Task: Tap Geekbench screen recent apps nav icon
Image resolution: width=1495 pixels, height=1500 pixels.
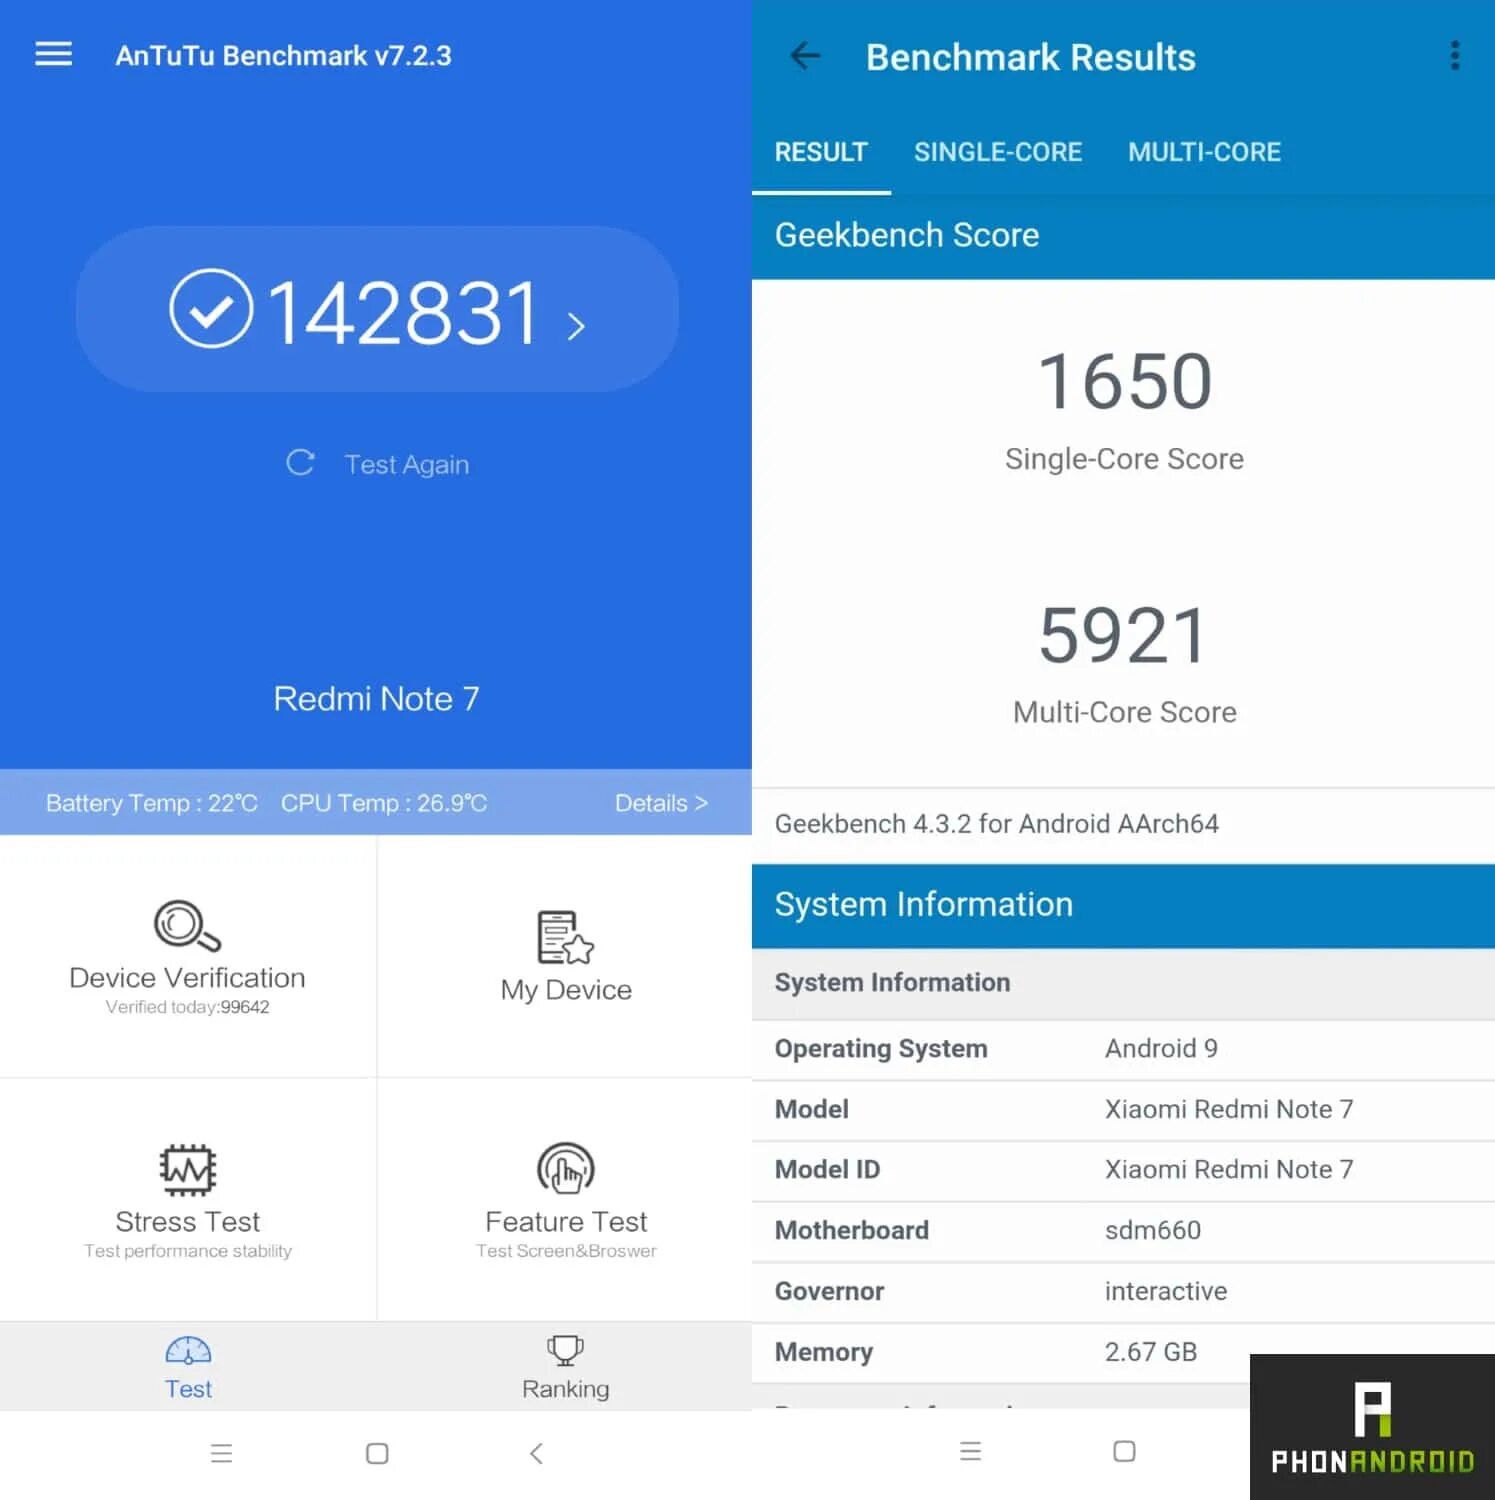Action: coord(970,1451)
